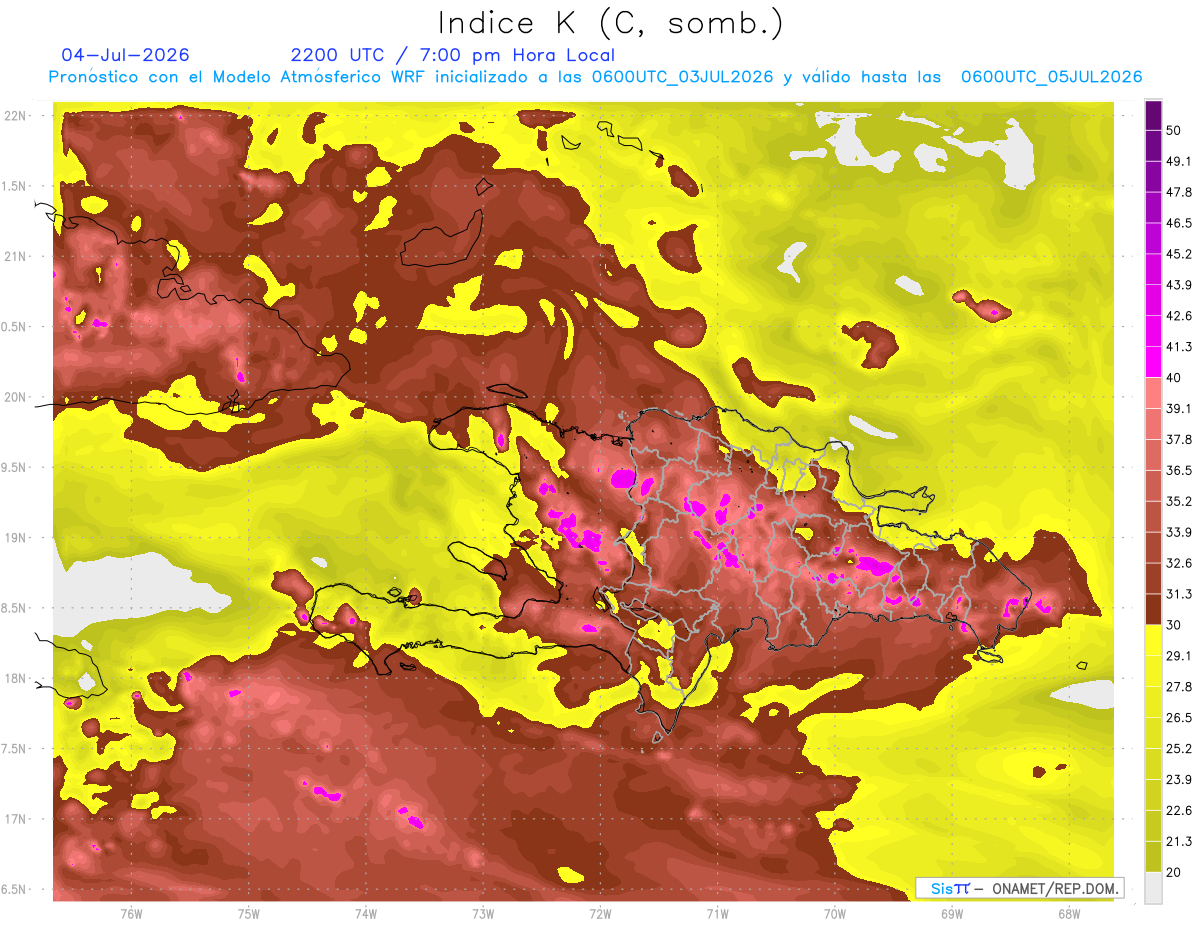Click the "2200 UTC / 7:00 pm Hora Local" text
This screenshot has height=927, width=1200.
coord(453,55)
